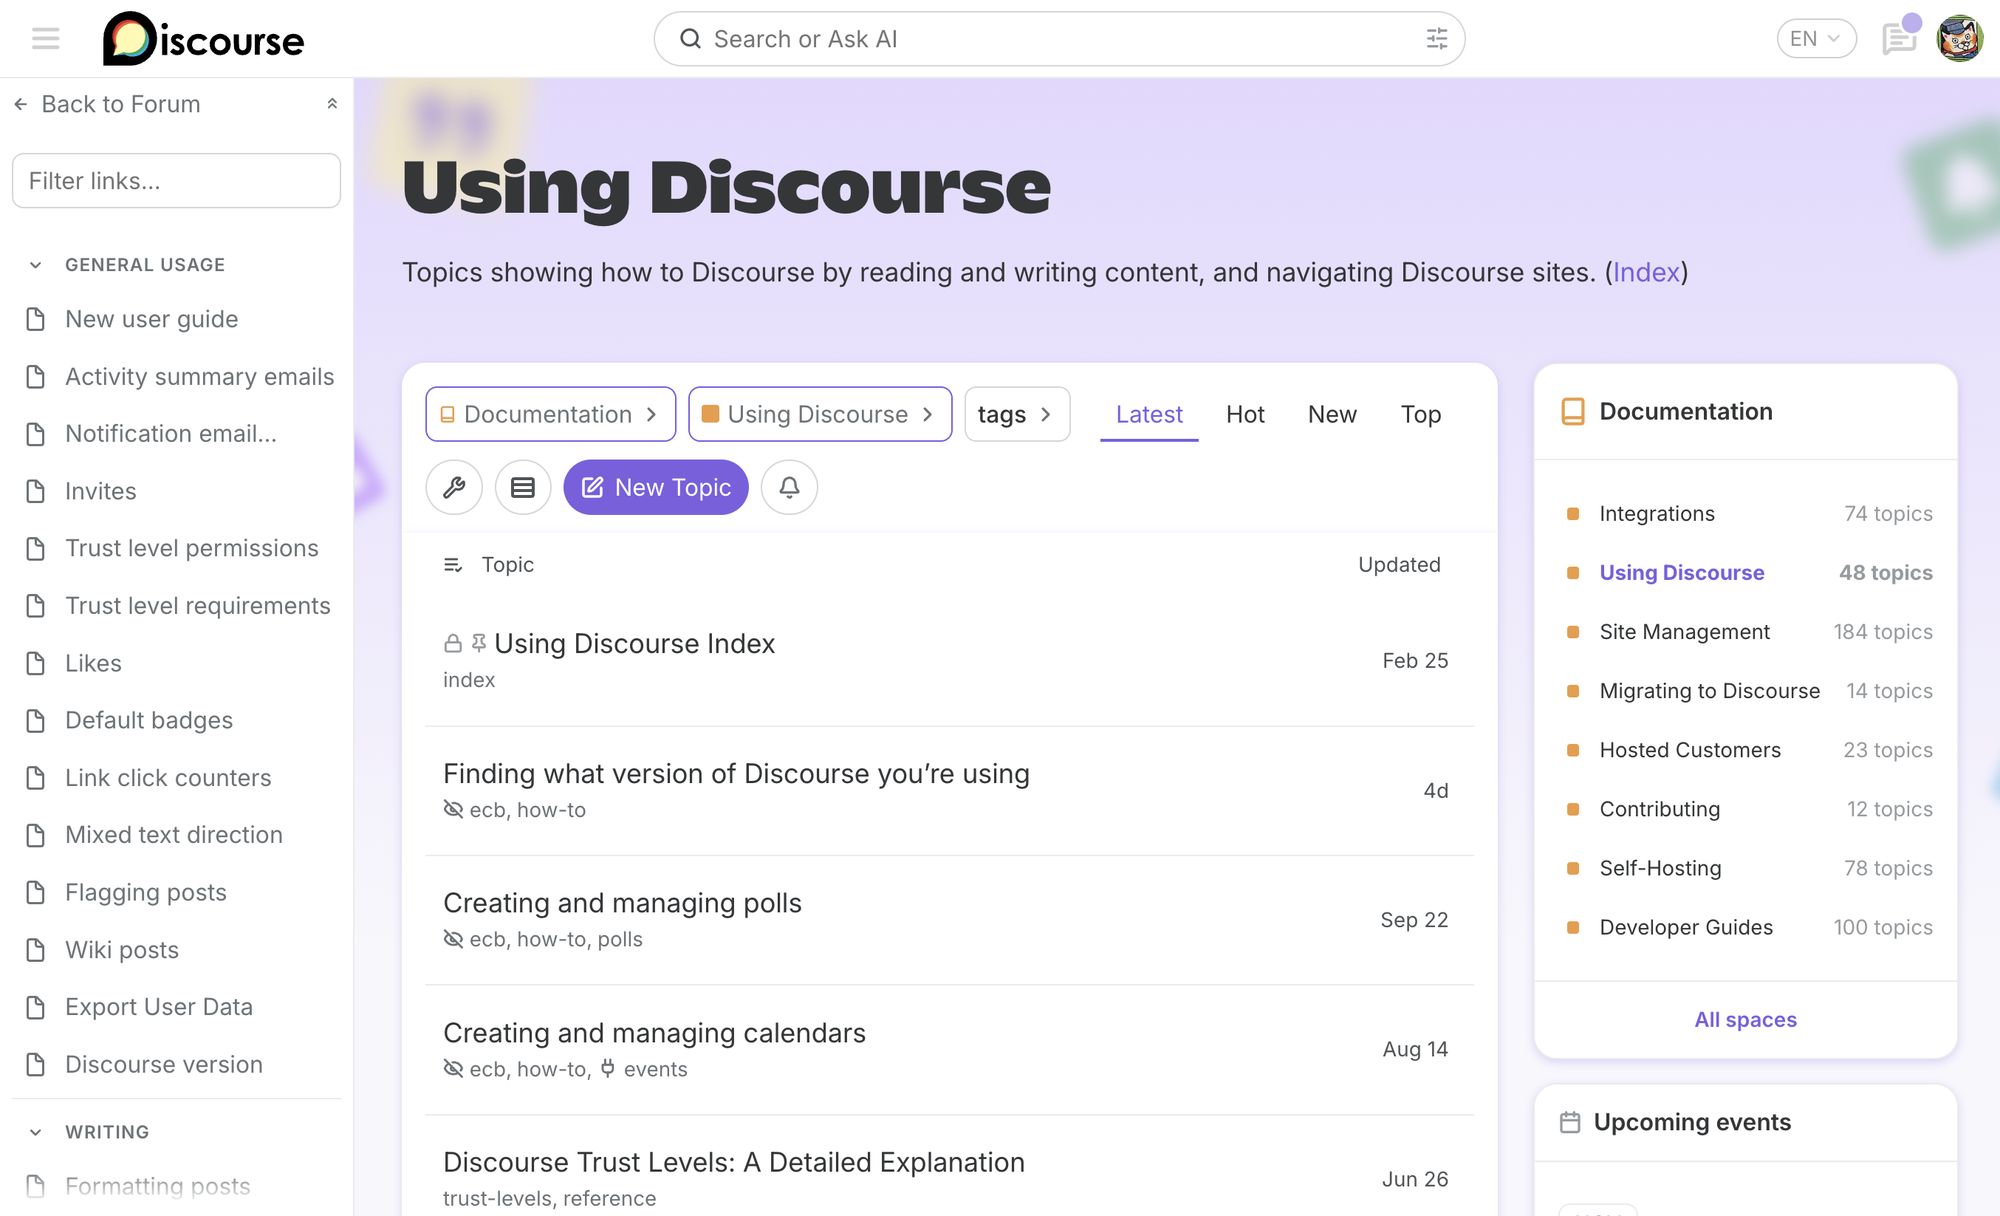
Task: Click the document icon beside Likes
Action: 36,663
